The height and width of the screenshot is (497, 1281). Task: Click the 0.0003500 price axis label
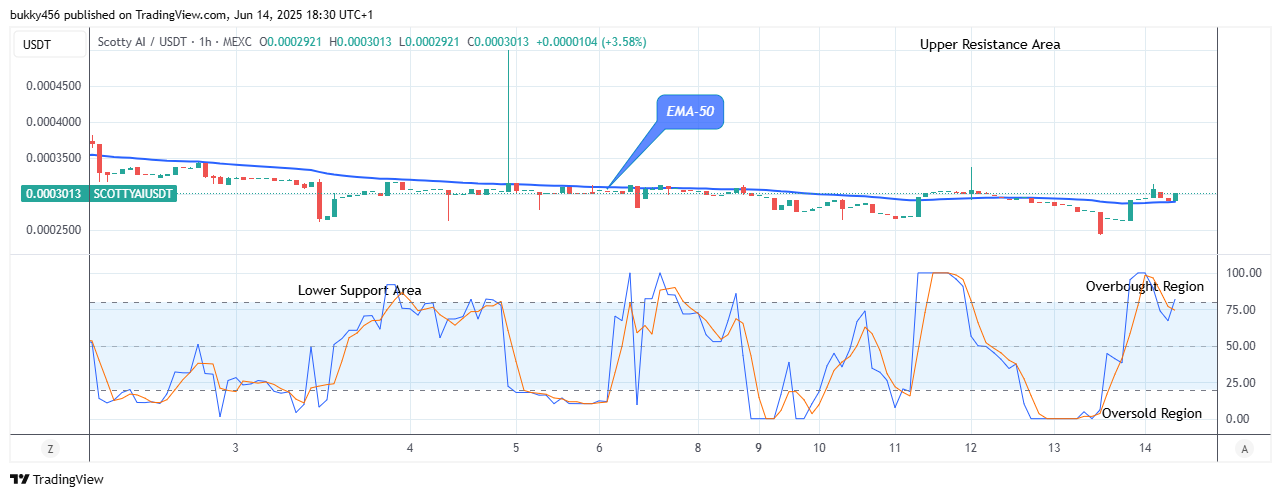[53, 158]
